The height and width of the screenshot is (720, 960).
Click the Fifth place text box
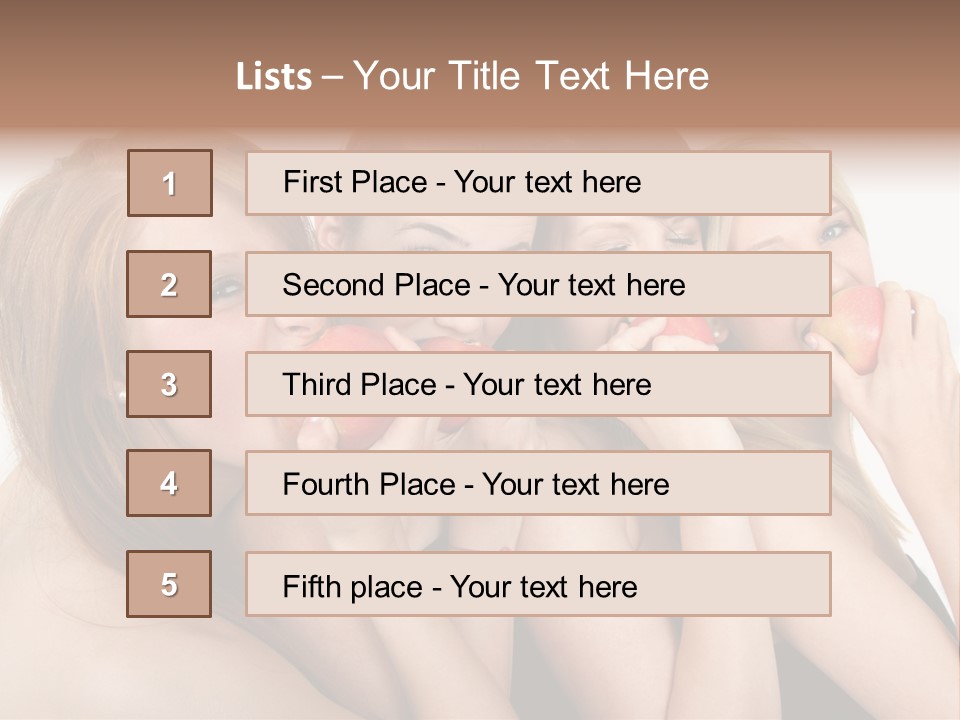click(x=538, y=584)
